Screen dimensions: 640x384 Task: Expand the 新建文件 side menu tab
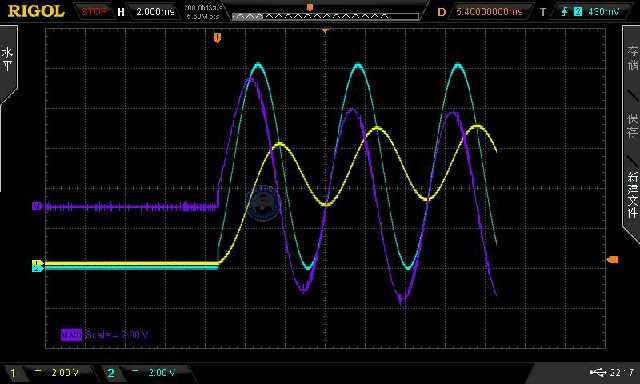pos(632,195)
